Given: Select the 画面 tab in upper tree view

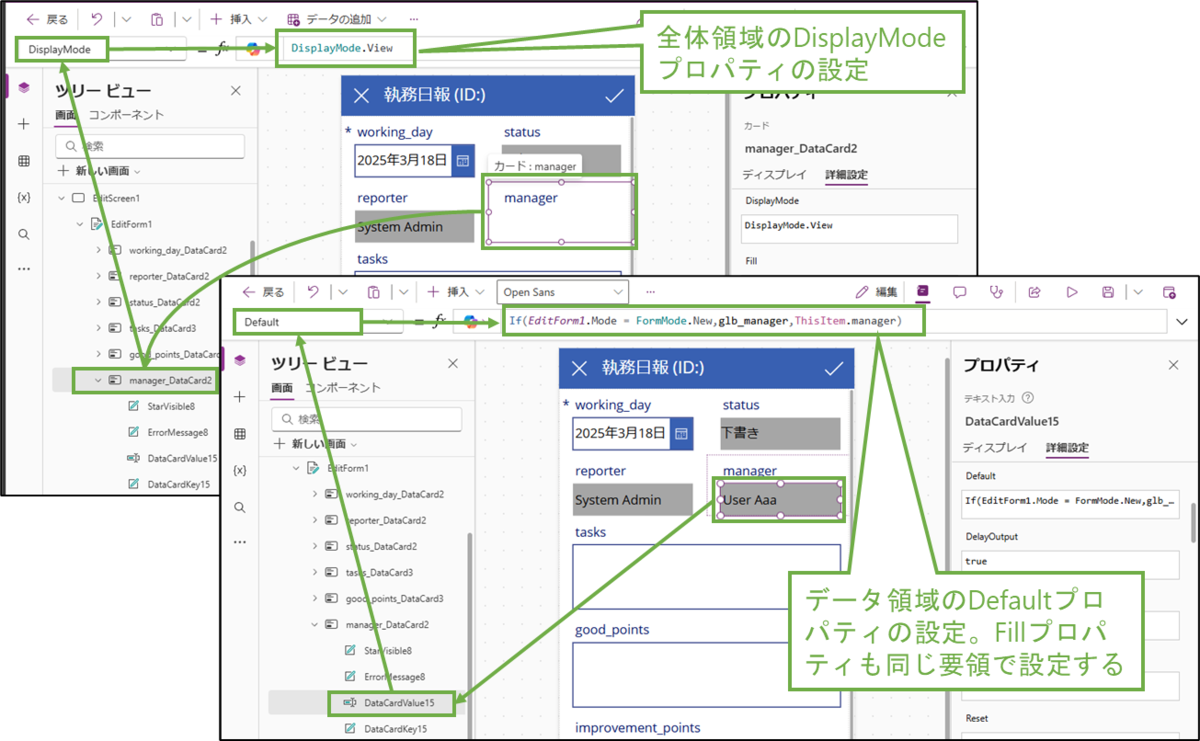Looking at the screenshot, I should [x=66, y=115].
